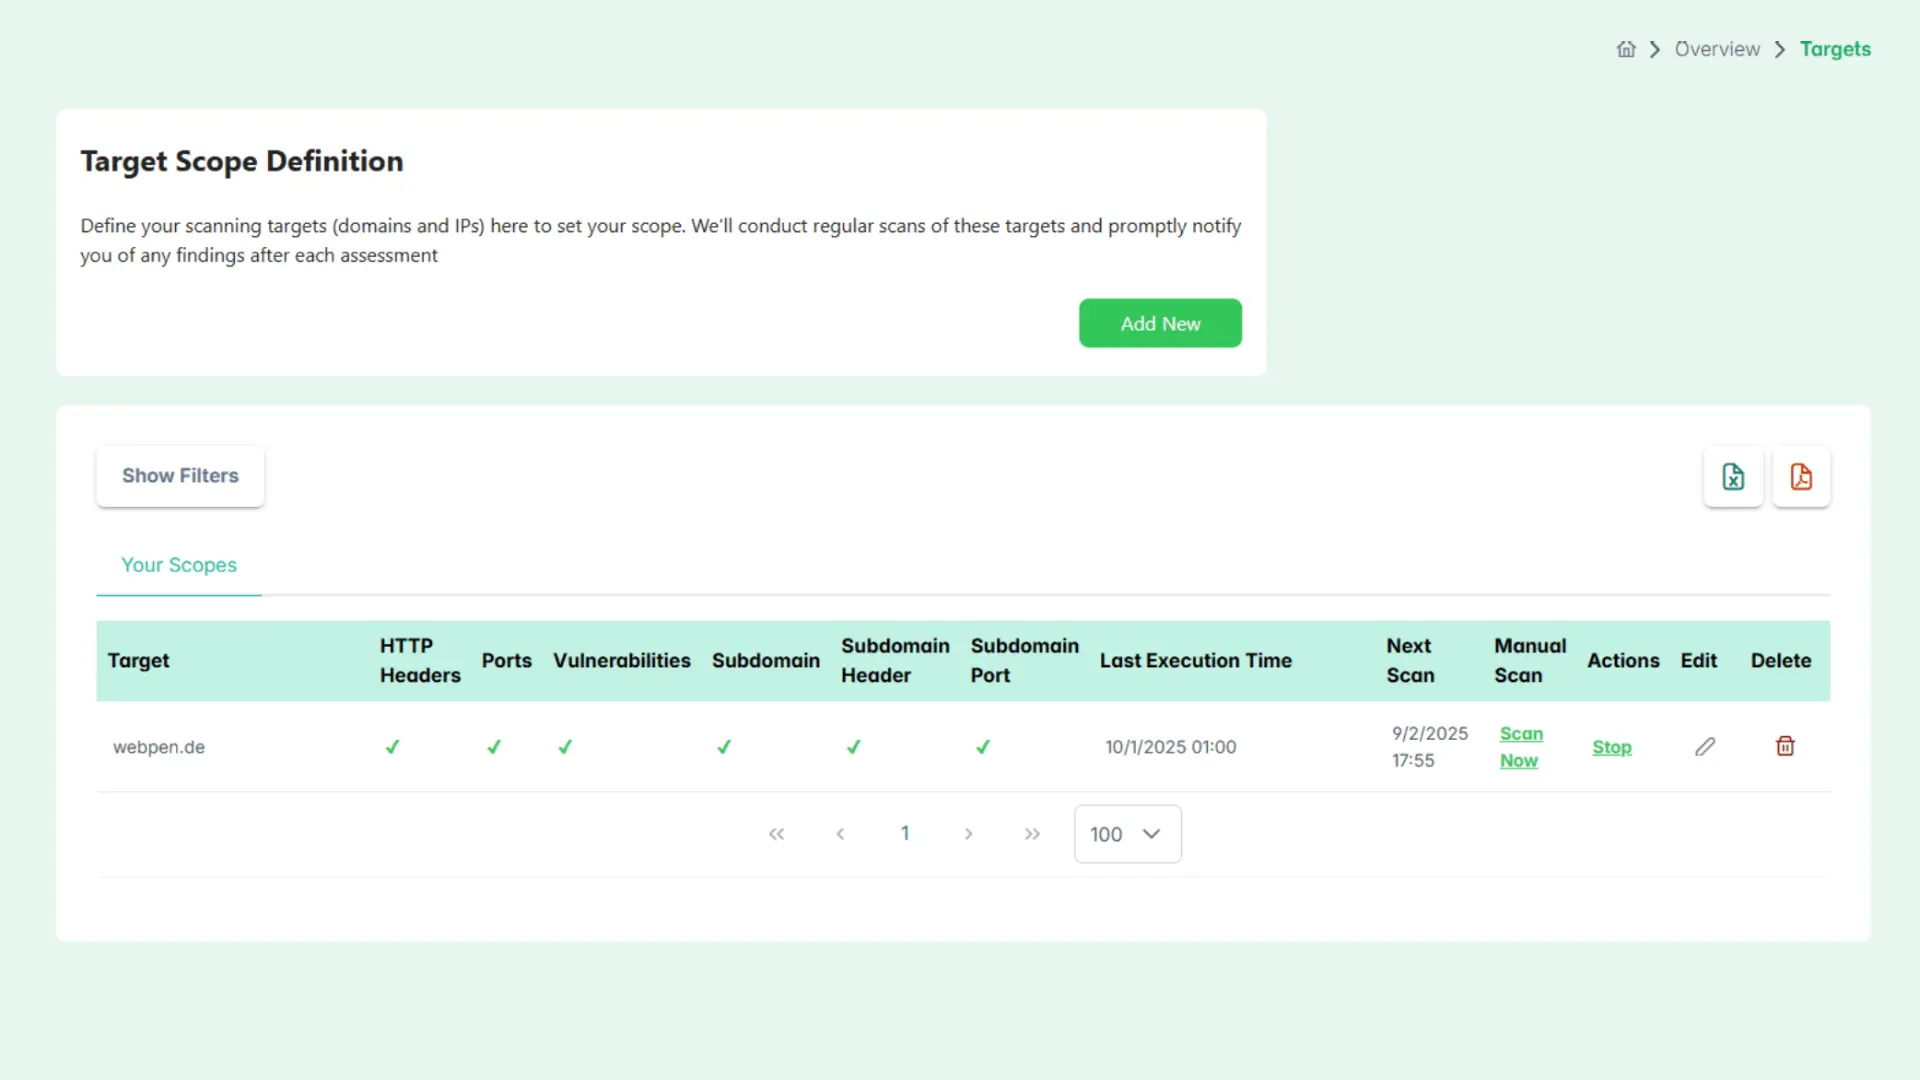Export table to Excel file icon
This screenshot has height=1080, width=1920.
point(1733,477)
